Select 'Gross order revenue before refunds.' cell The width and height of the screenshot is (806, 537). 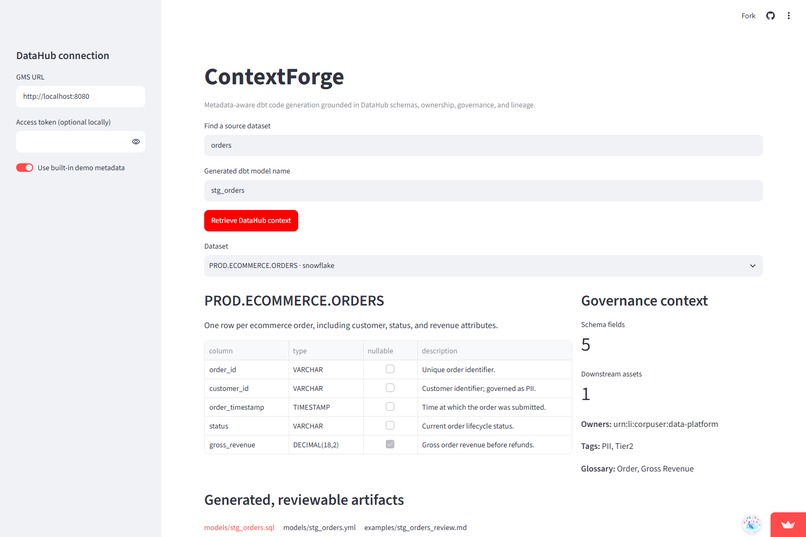click(494, 445)
